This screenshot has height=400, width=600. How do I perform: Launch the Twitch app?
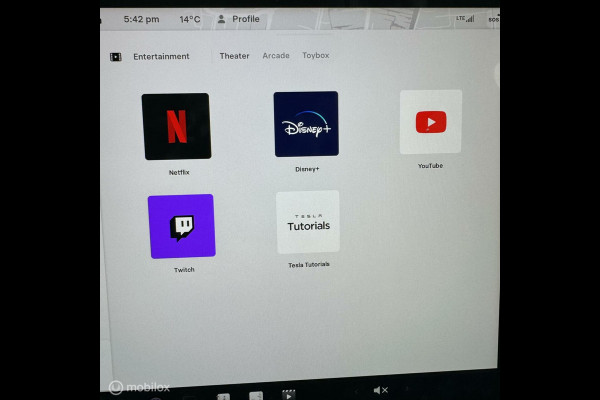(x=182, y=226)
